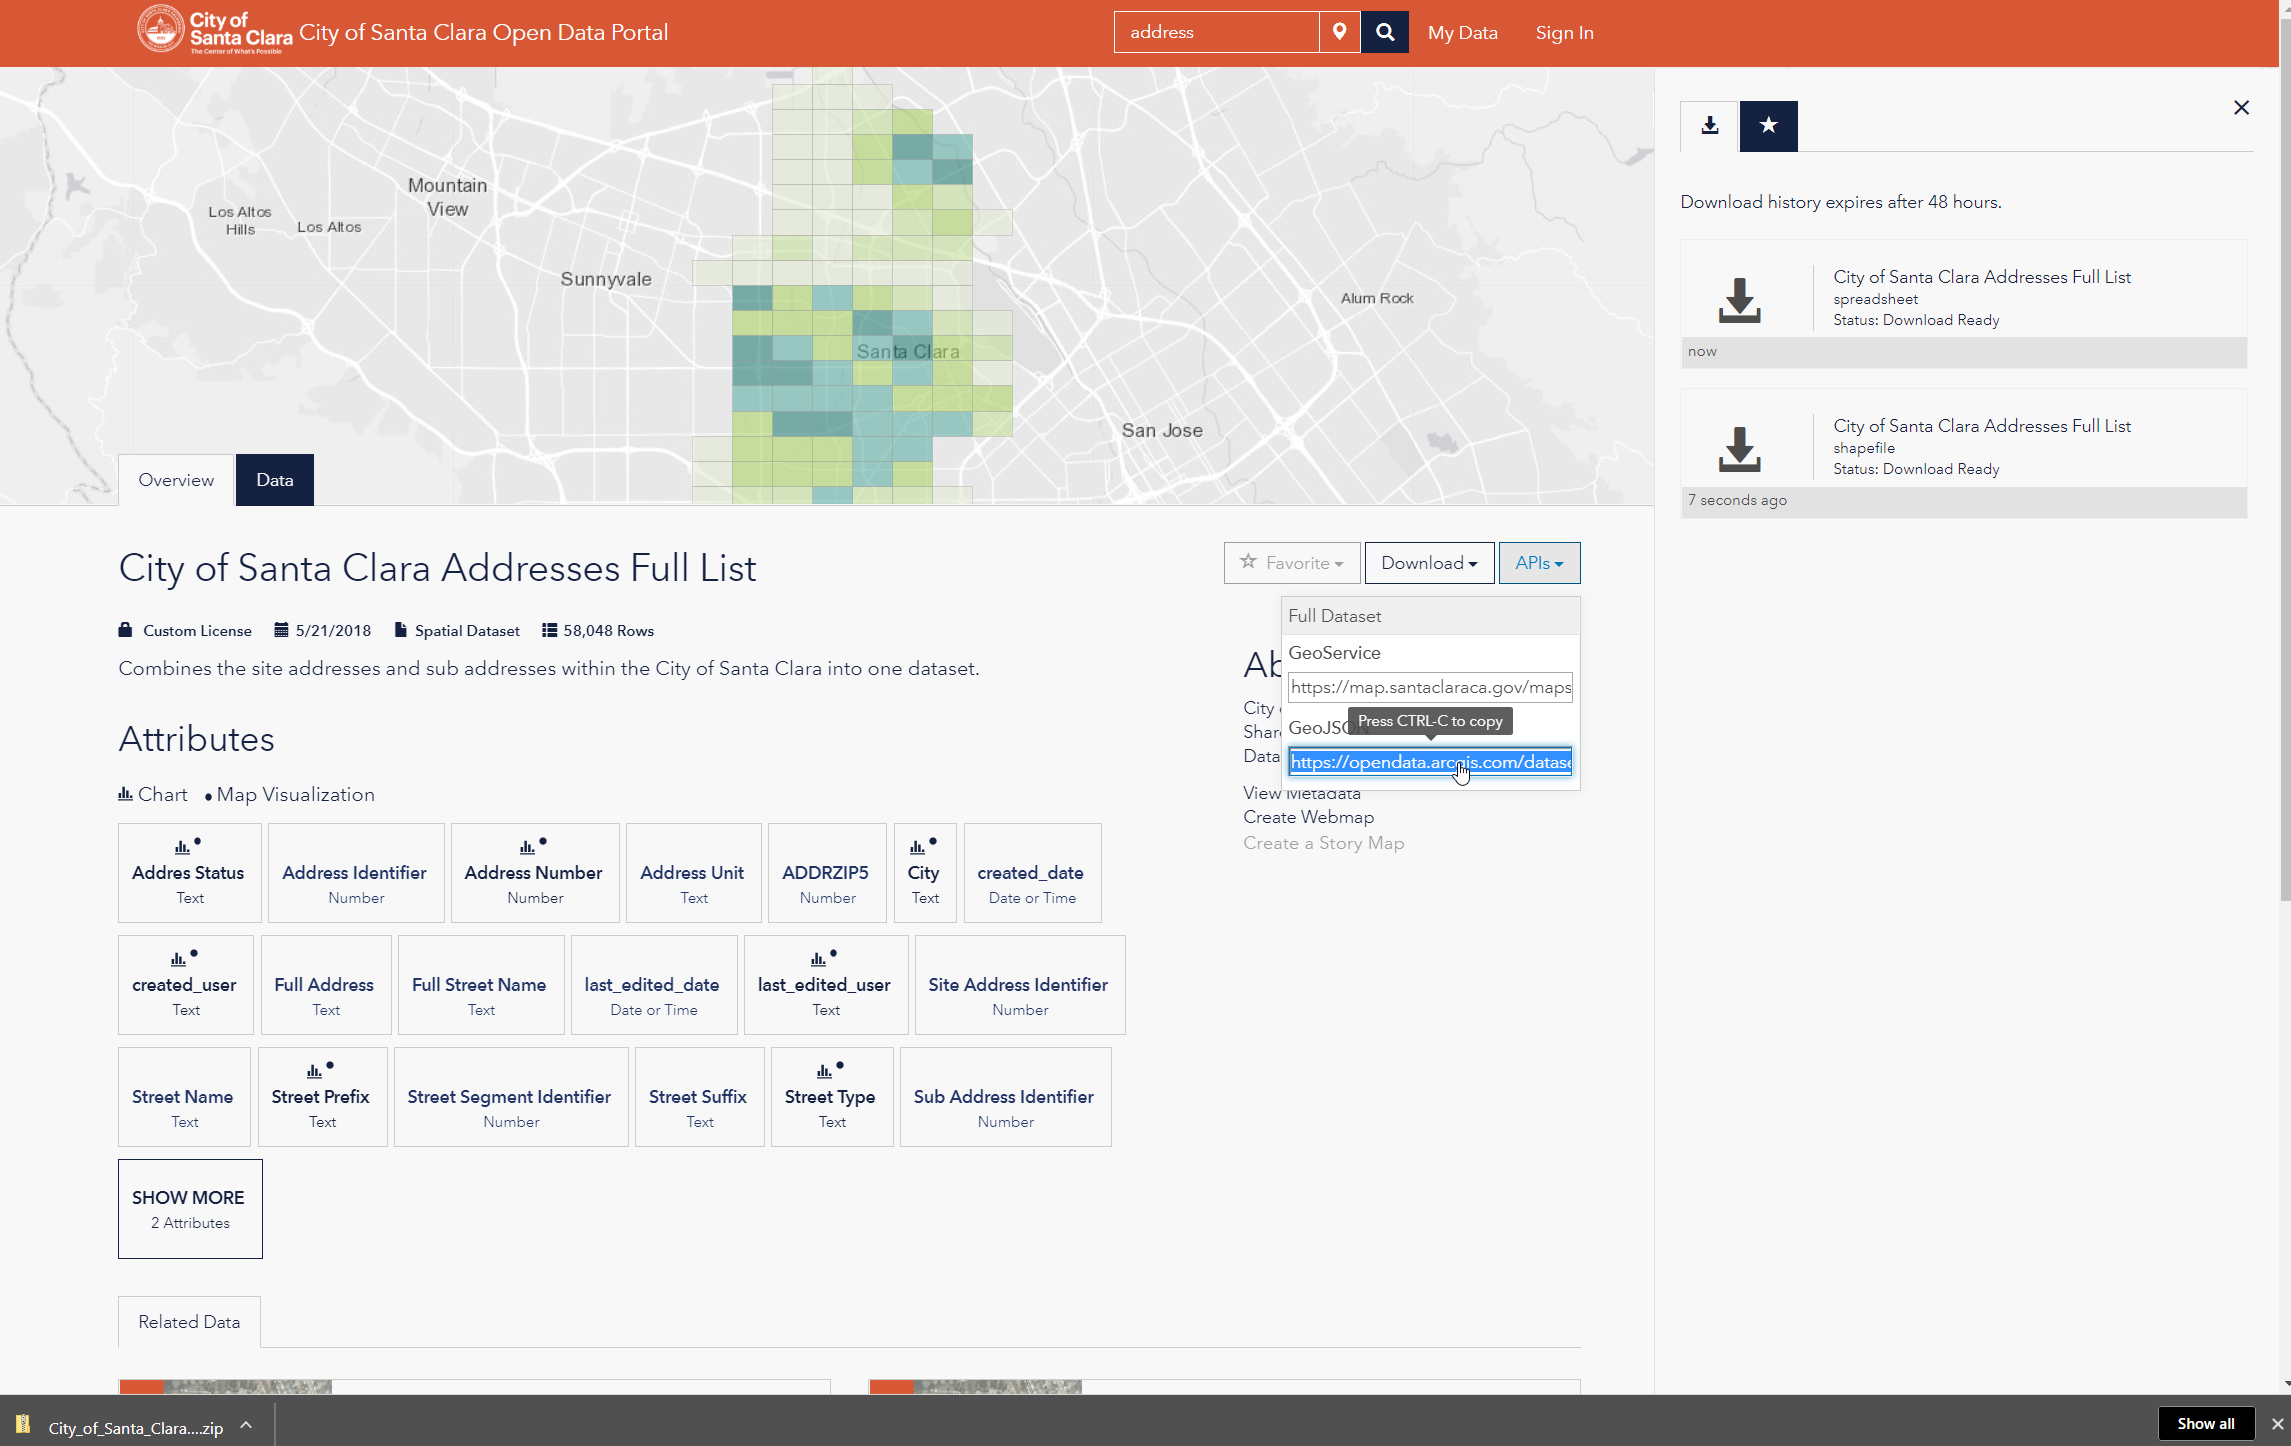Click the zip file icon in downloads bar
The height and width of the screenshot is (1446, 2291).
[x=23, y=1425]
